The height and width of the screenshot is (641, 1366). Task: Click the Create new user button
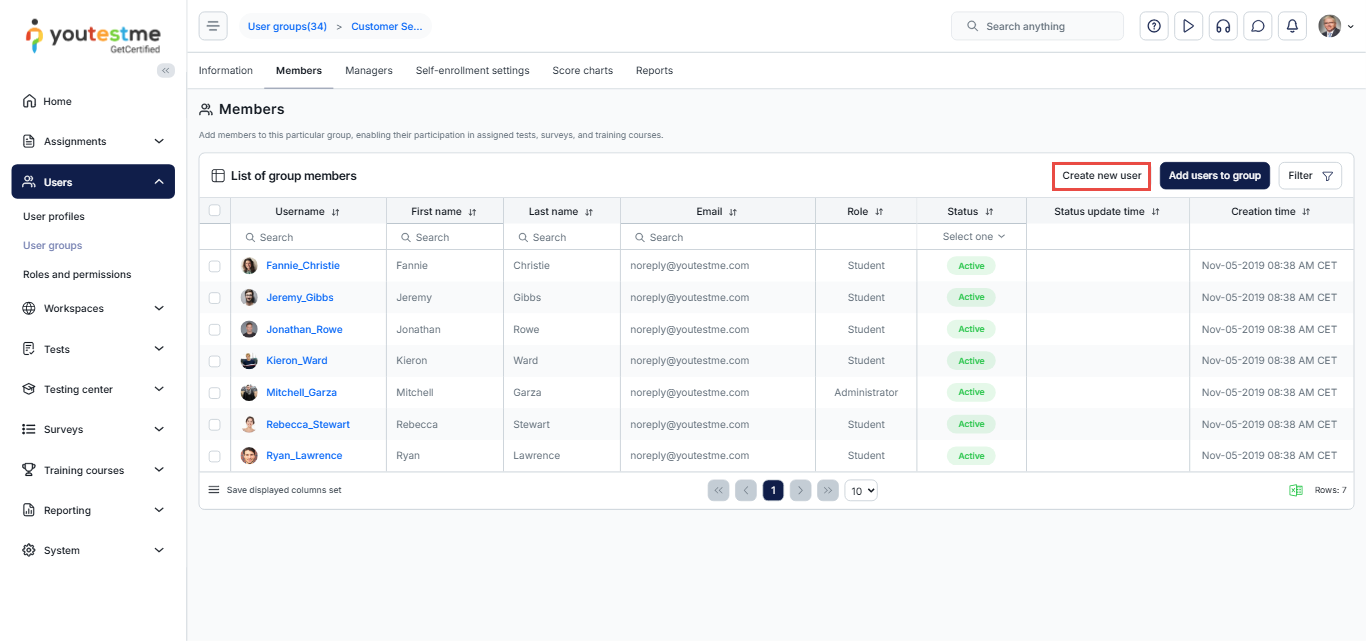[1101, 176]
